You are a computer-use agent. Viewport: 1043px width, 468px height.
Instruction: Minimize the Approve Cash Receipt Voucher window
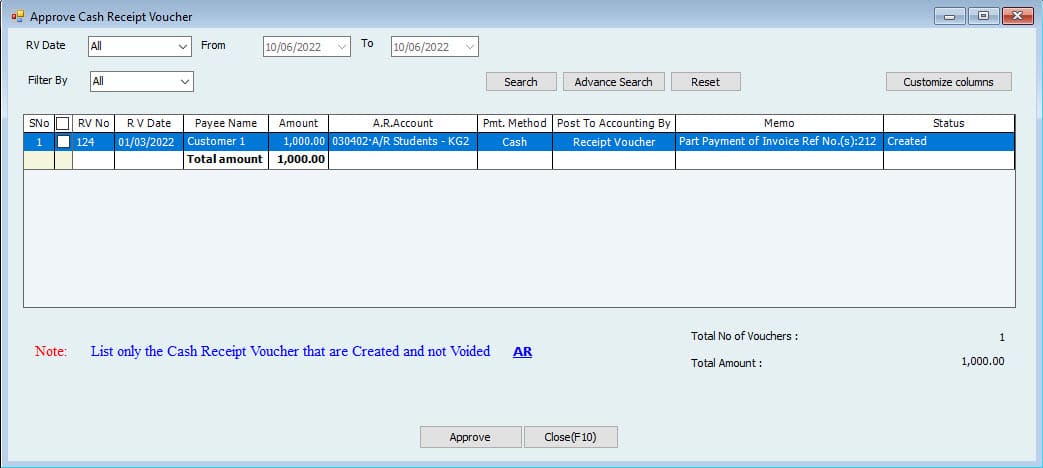pyautogui.click(x=949, y=16)
